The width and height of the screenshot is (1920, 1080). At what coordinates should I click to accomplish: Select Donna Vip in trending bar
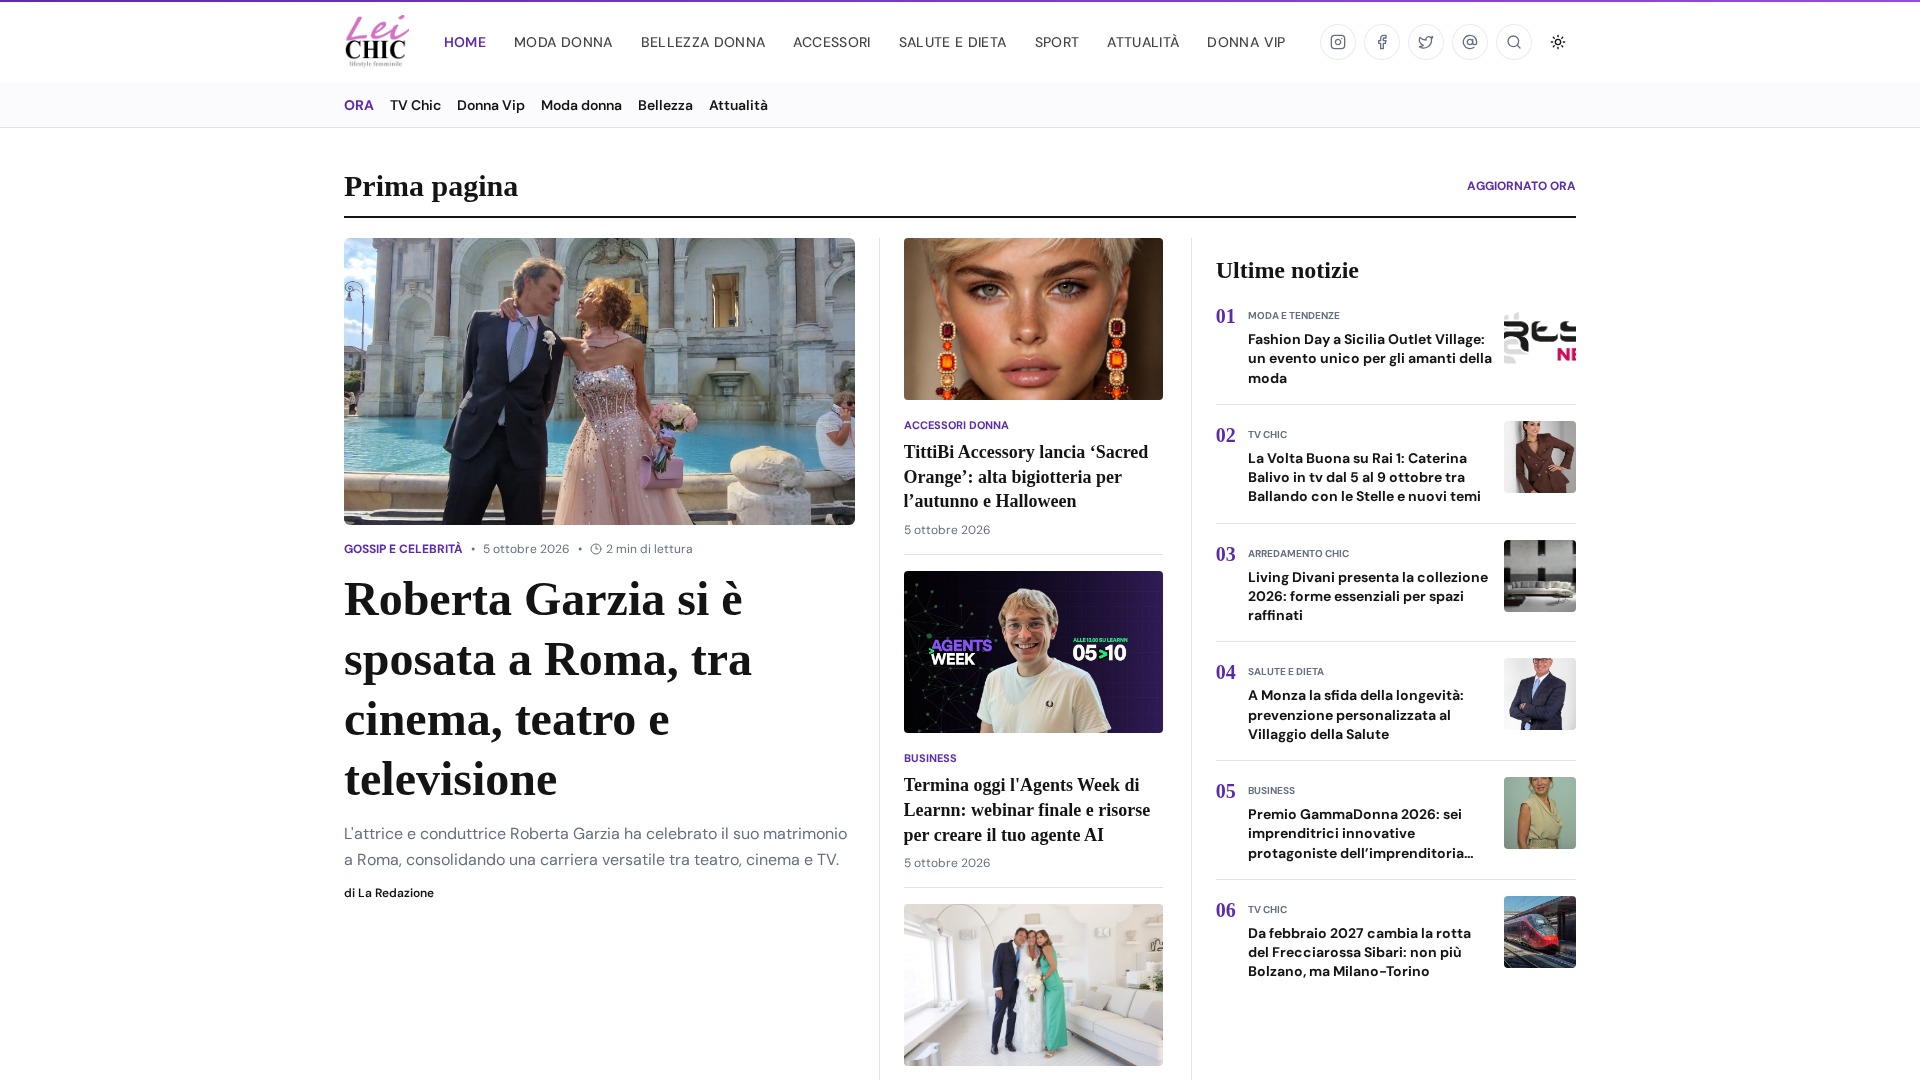point(491,105)
